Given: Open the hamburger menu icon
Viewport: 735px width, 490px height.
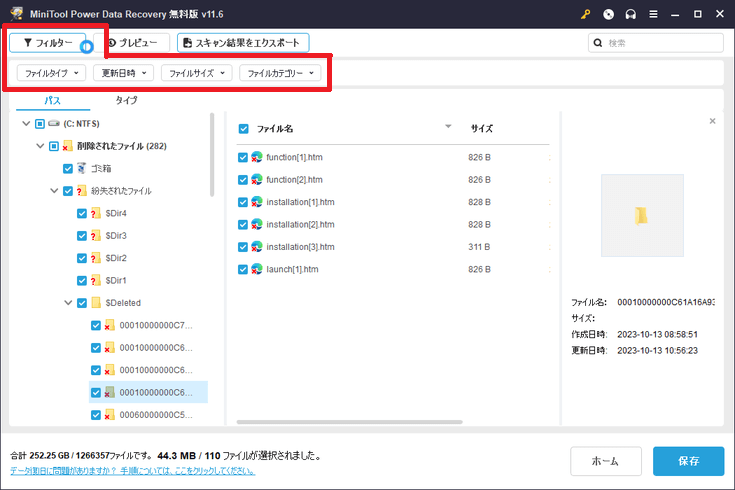Looking at the screenshot, I should point(656,14).
